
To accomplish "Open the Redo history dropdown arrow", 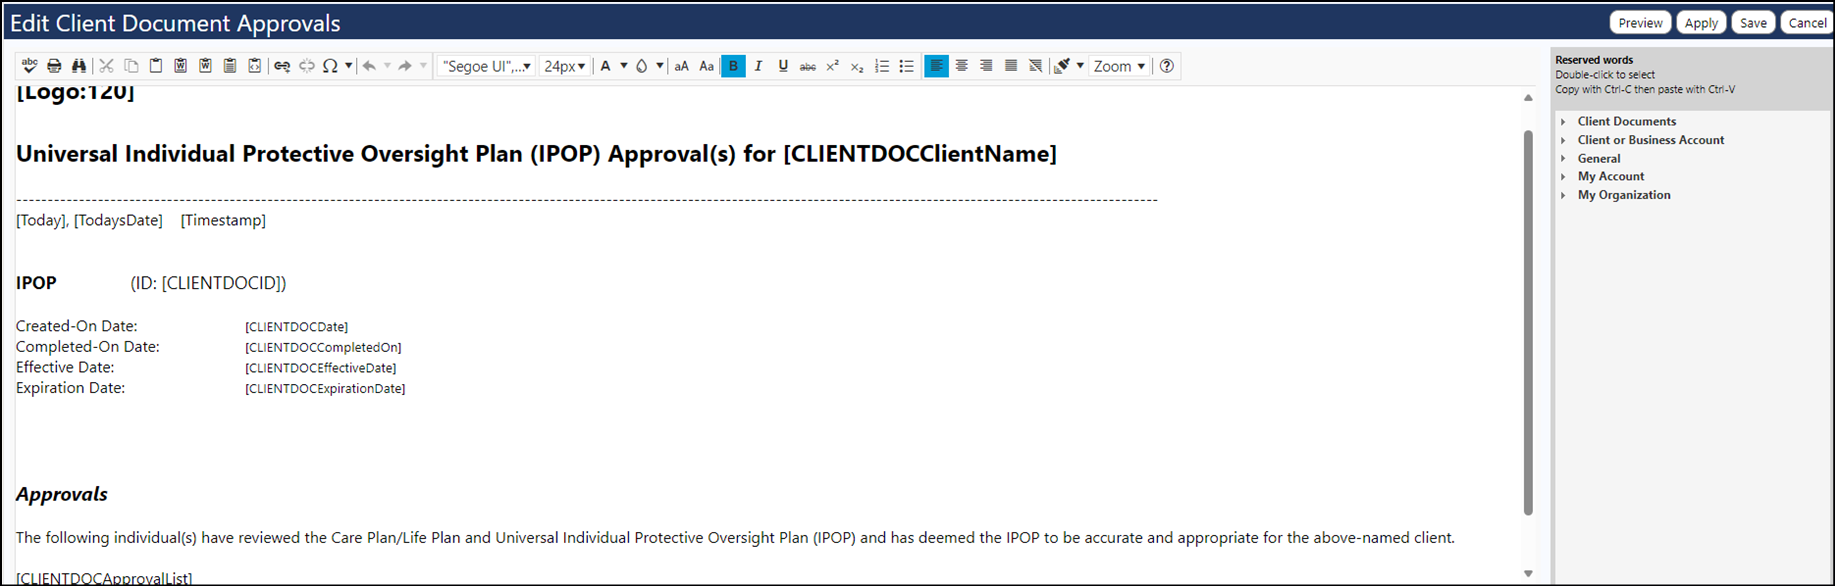I will pos(423,66).
